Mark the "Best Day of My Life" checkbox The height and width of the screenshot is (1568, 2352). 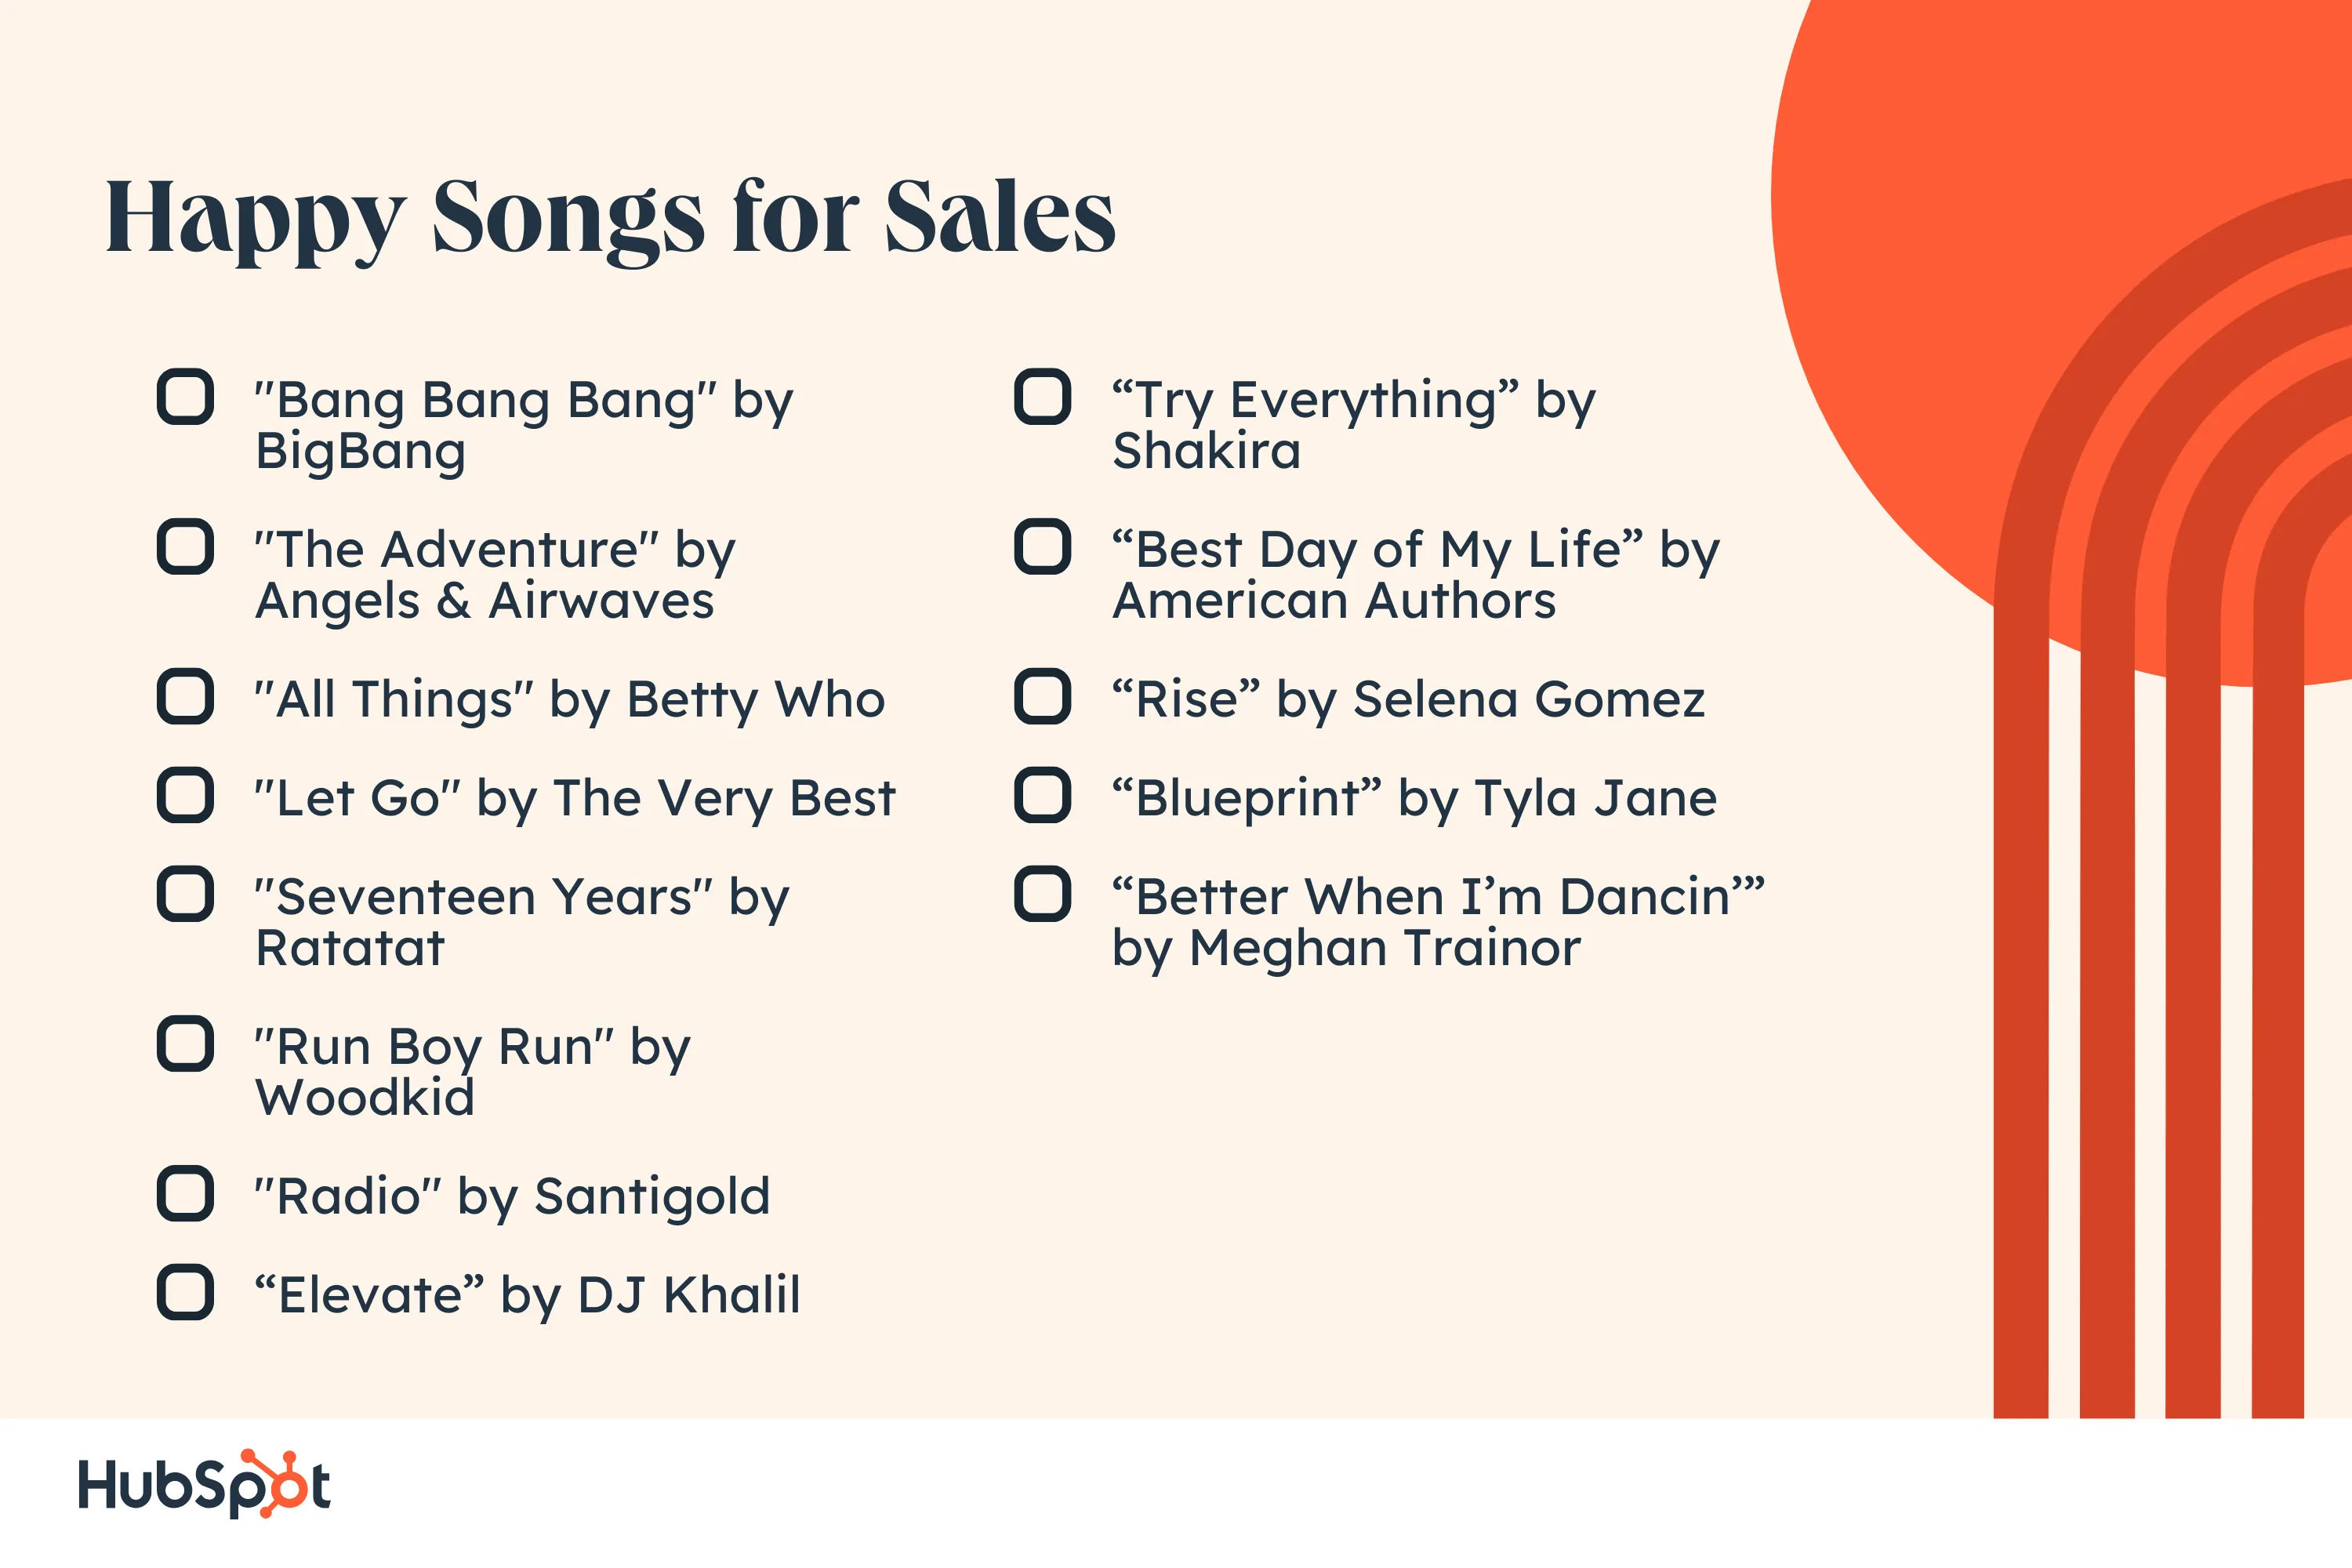tap(1042, 547)
